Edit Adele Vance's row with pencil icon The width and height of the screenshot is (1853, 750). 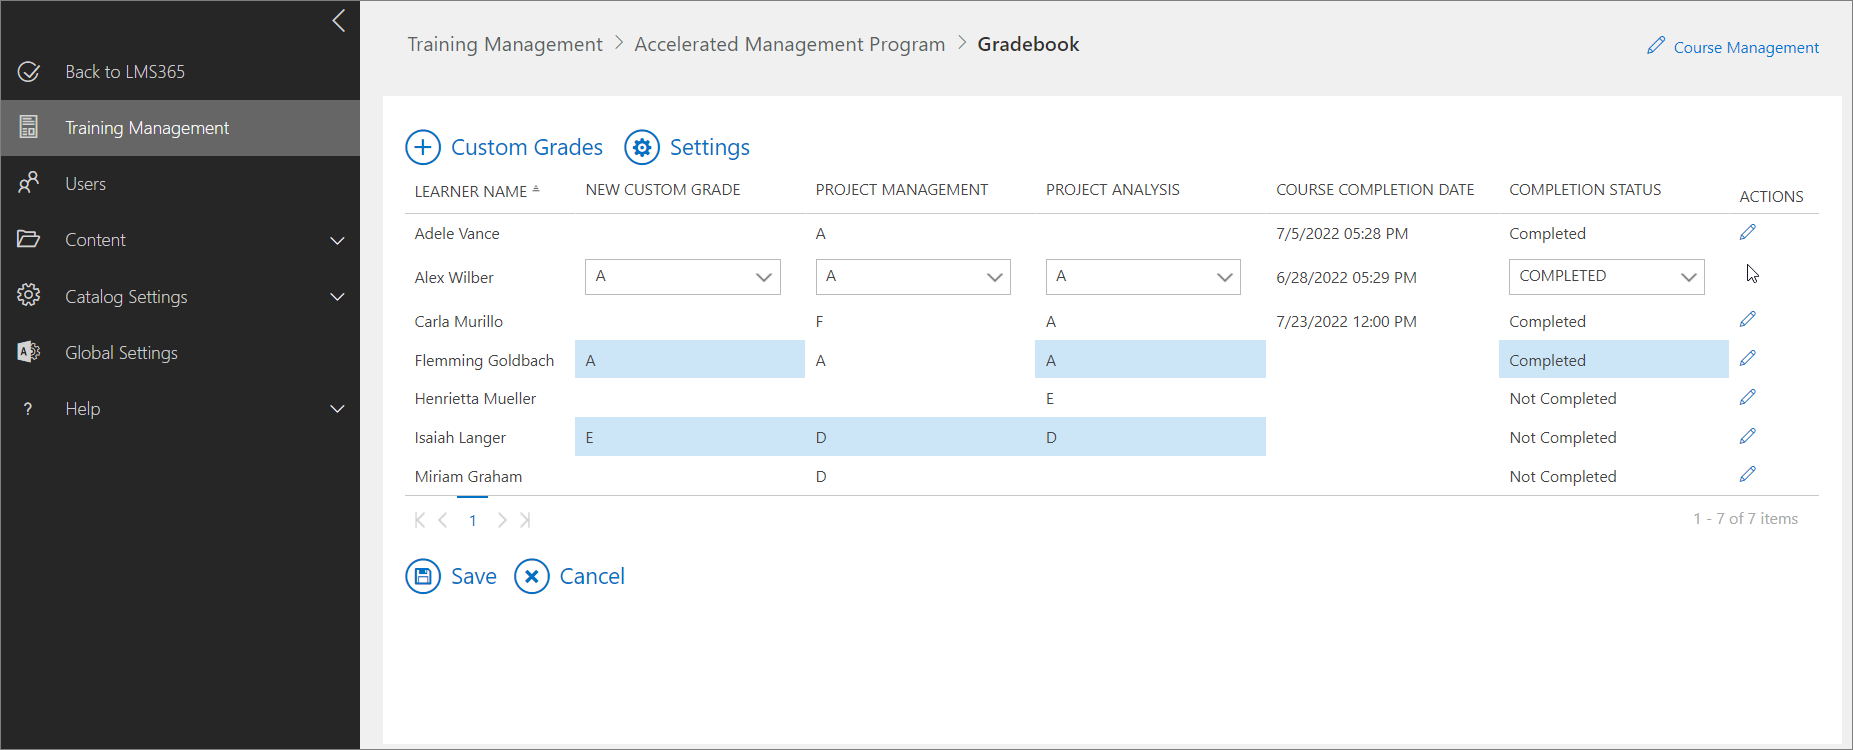(1747, 232)
